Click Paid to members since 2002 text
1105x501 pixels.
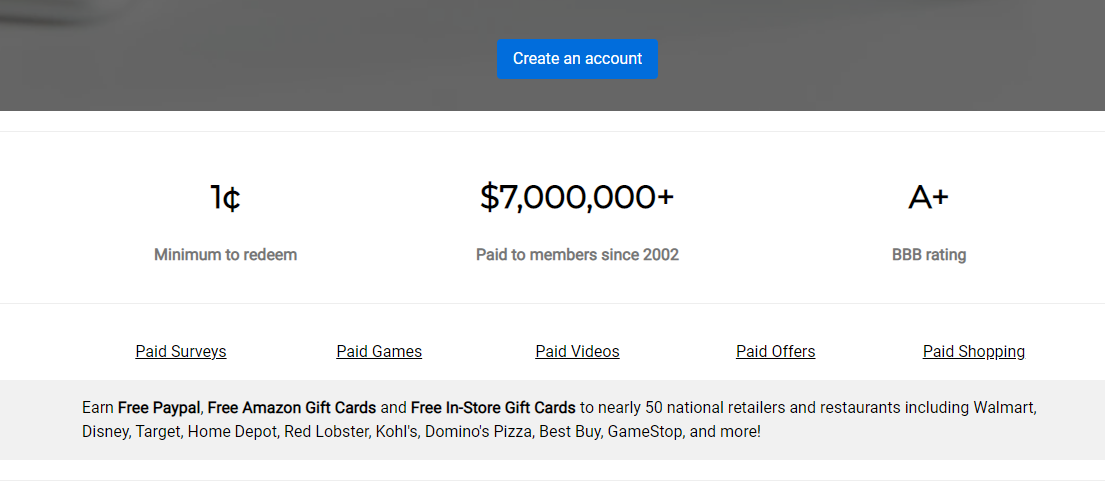pos(577,254)
